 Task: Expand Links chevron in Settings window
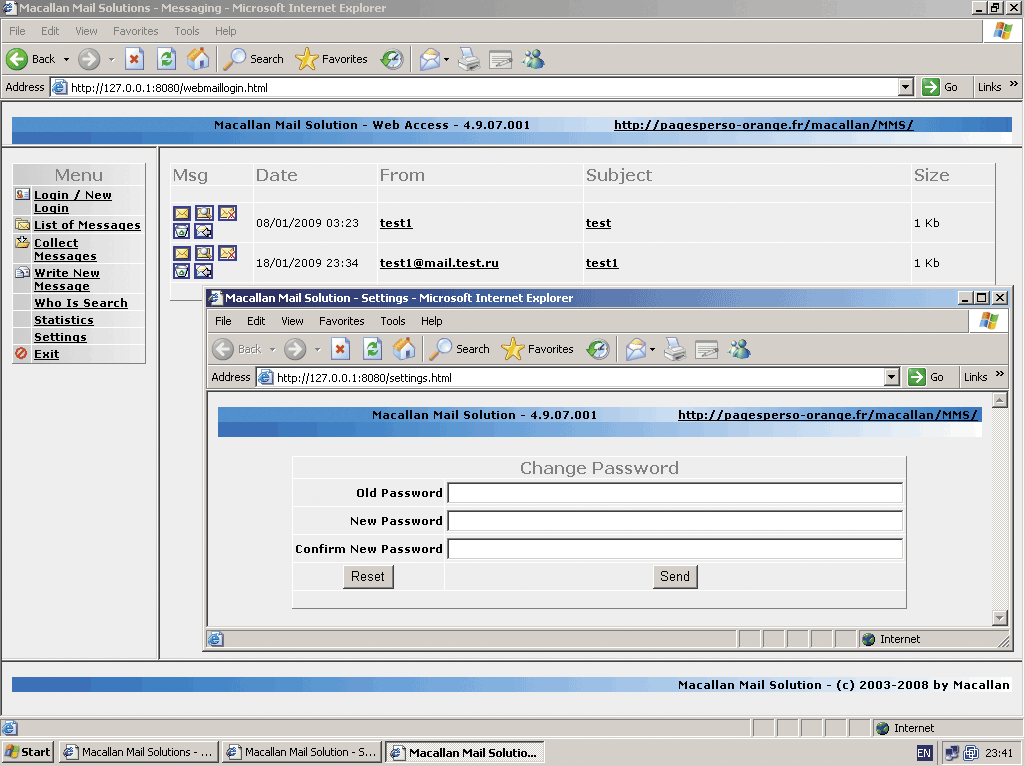[1000, 375]
